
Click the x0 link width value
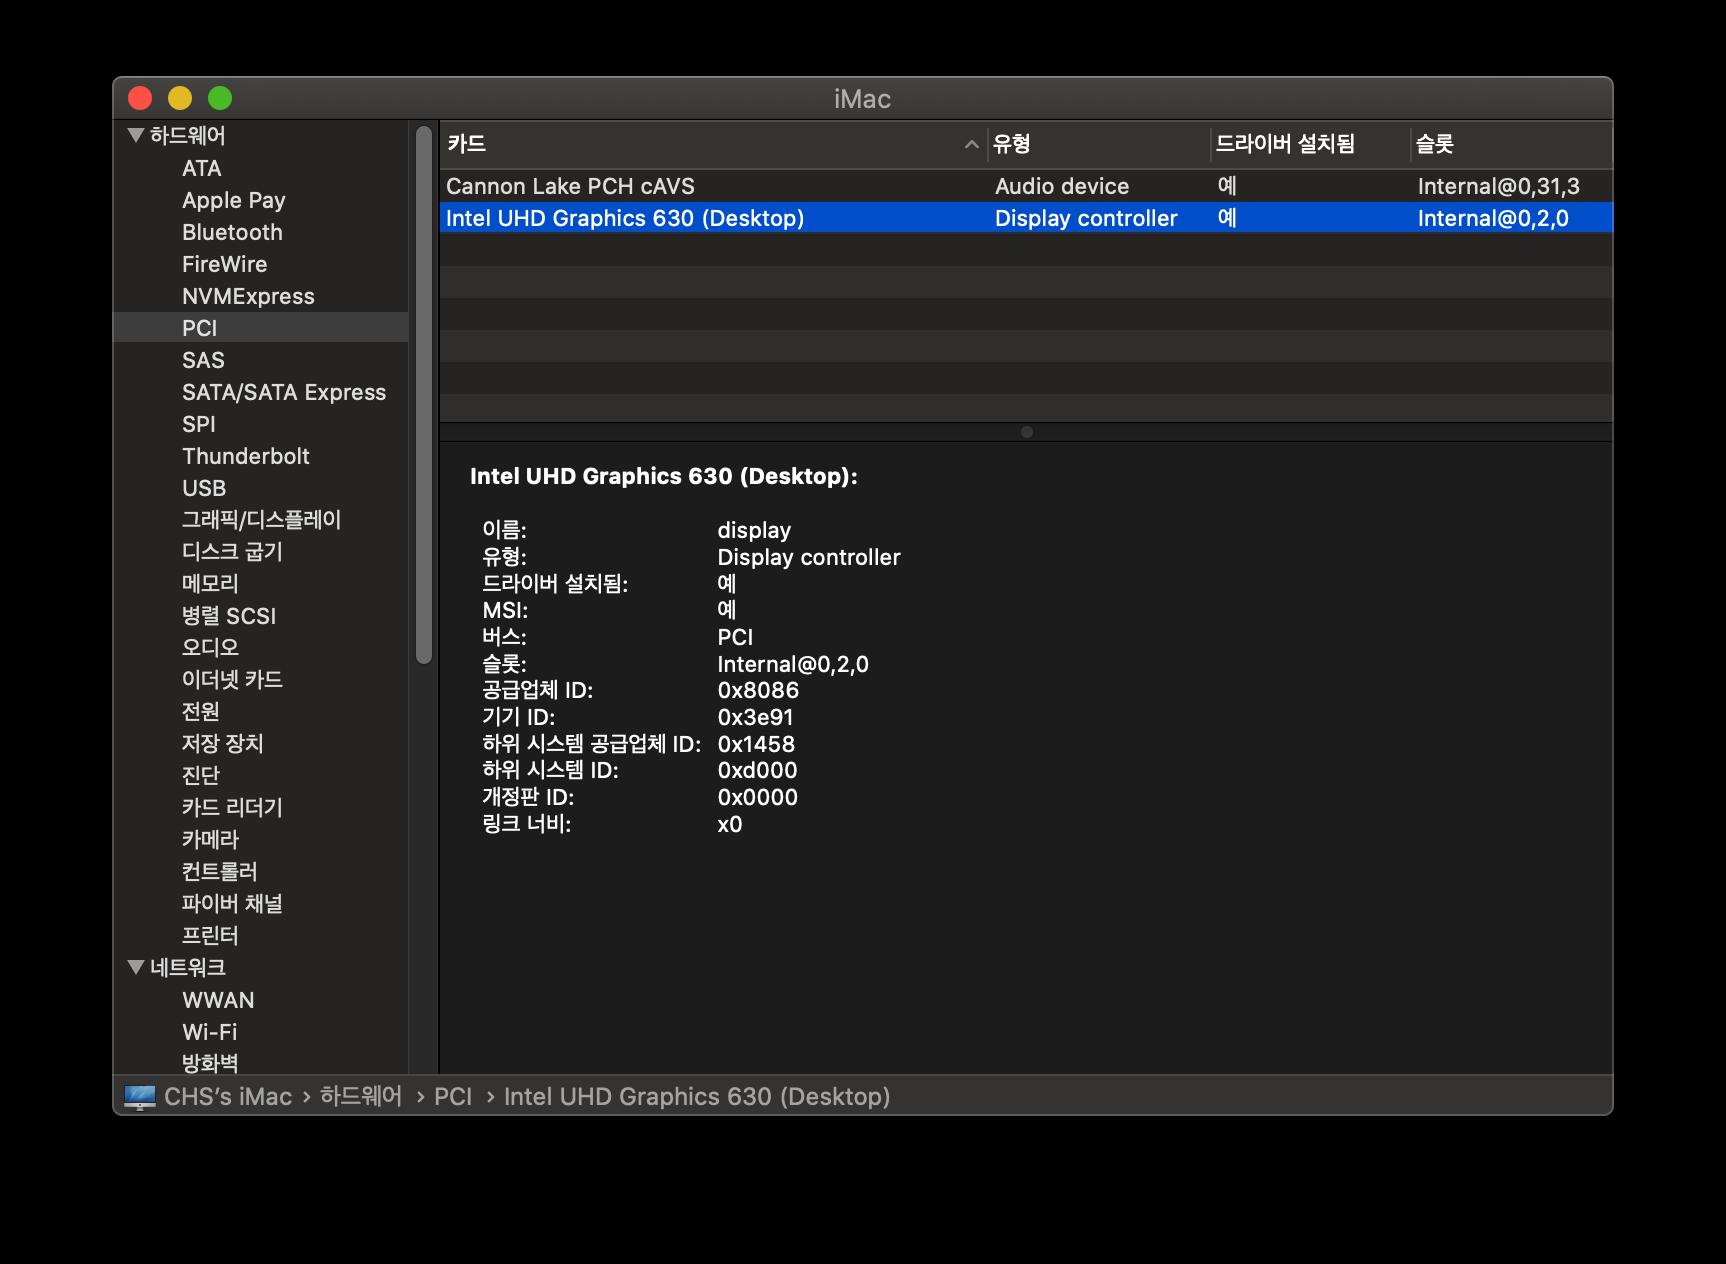(x=729, y=824)
